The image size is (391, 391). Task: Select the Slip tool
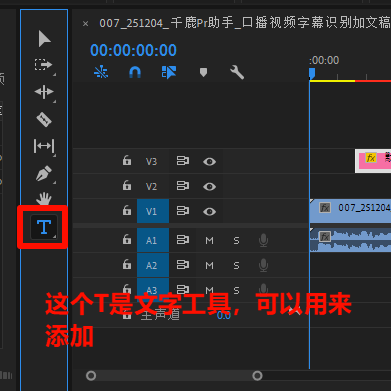pos(44,146)
